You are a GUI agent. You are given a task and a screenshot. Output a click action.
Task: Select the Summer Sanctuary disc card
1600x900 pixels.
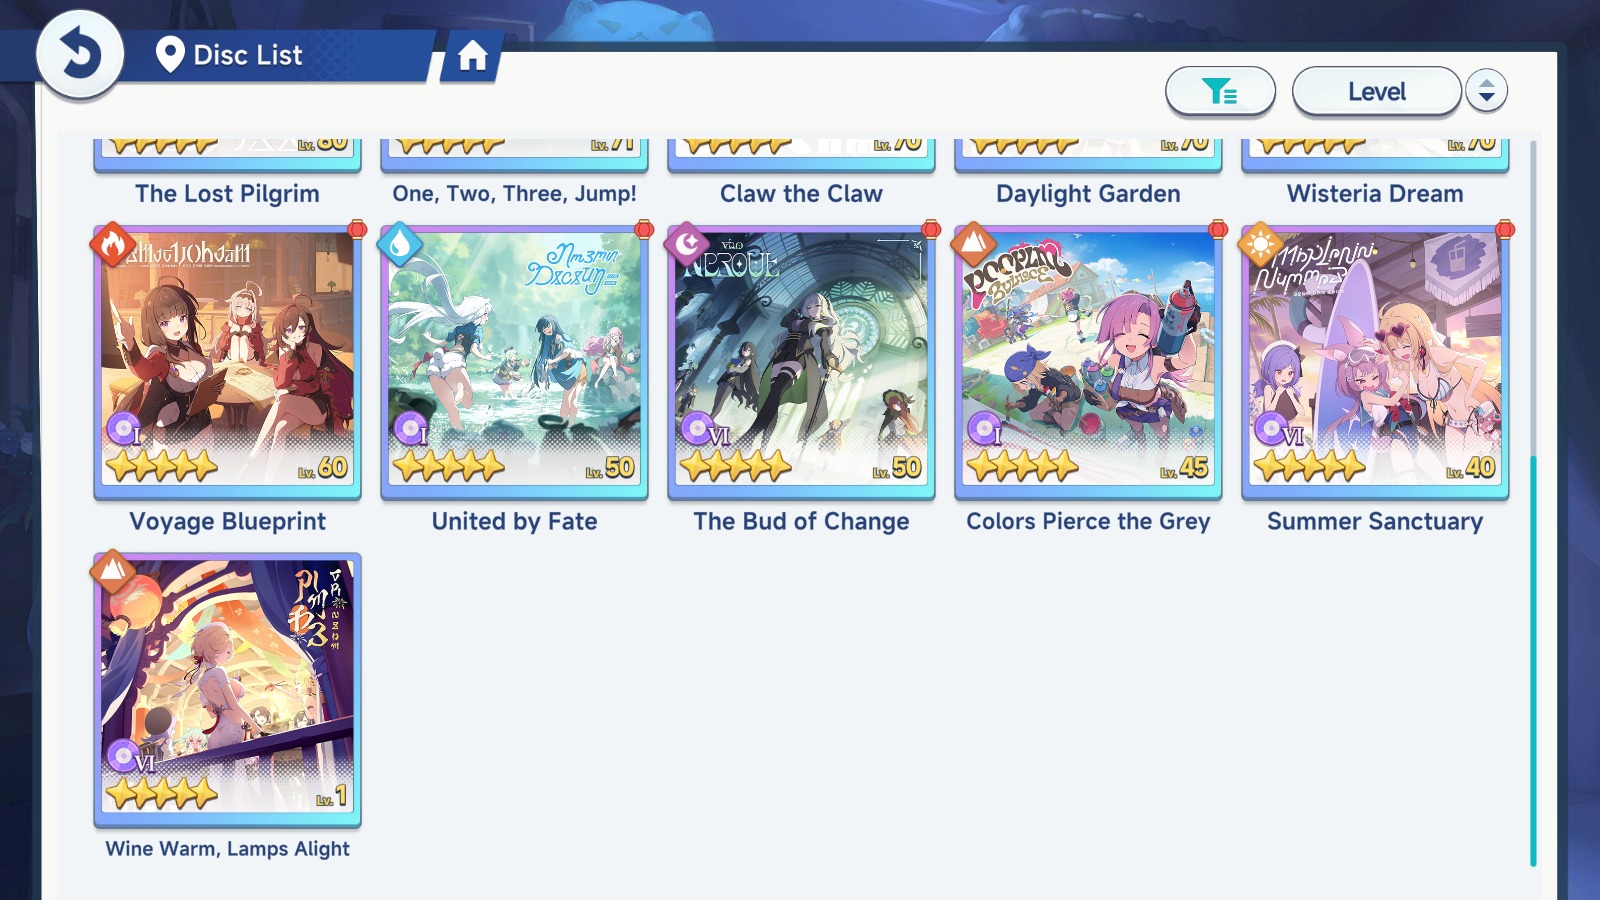tap(1376, 362)
